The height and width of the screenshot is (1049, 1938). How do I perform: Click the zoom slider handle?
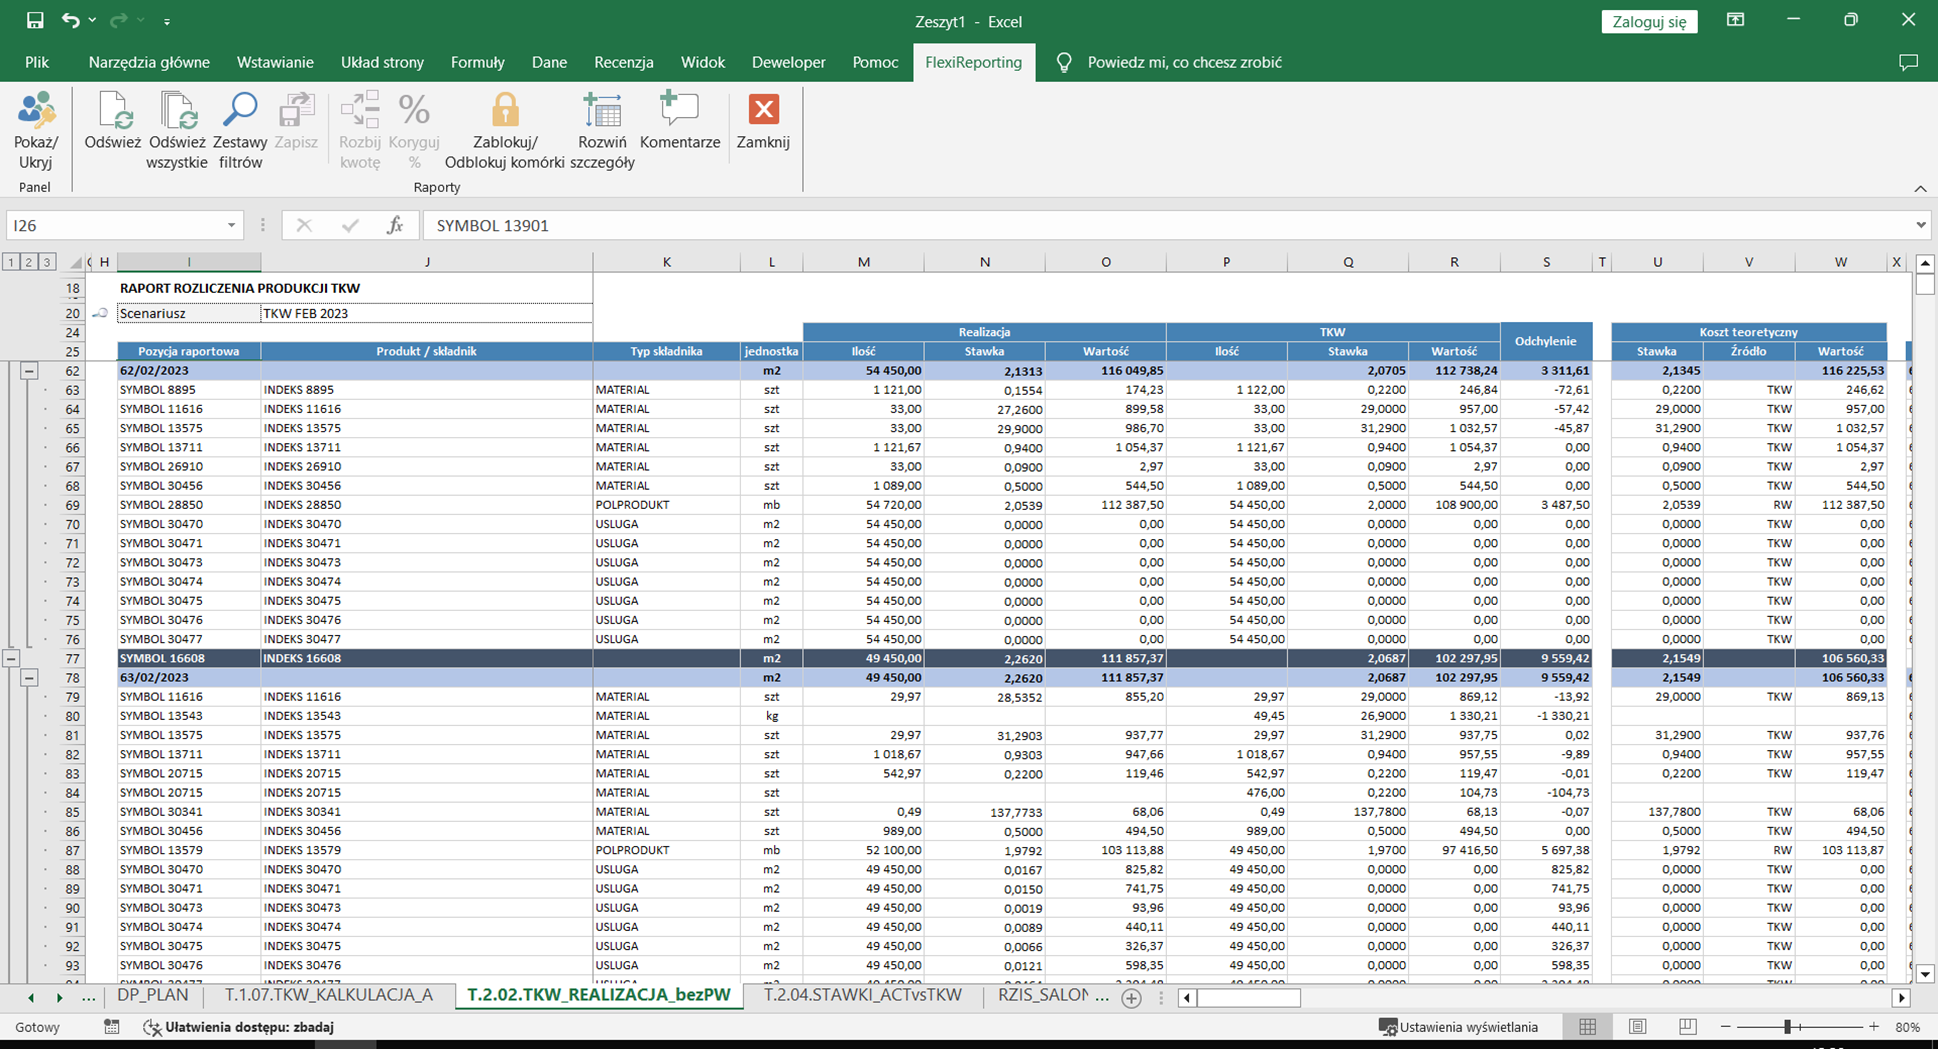(x=1787, y=1027)
